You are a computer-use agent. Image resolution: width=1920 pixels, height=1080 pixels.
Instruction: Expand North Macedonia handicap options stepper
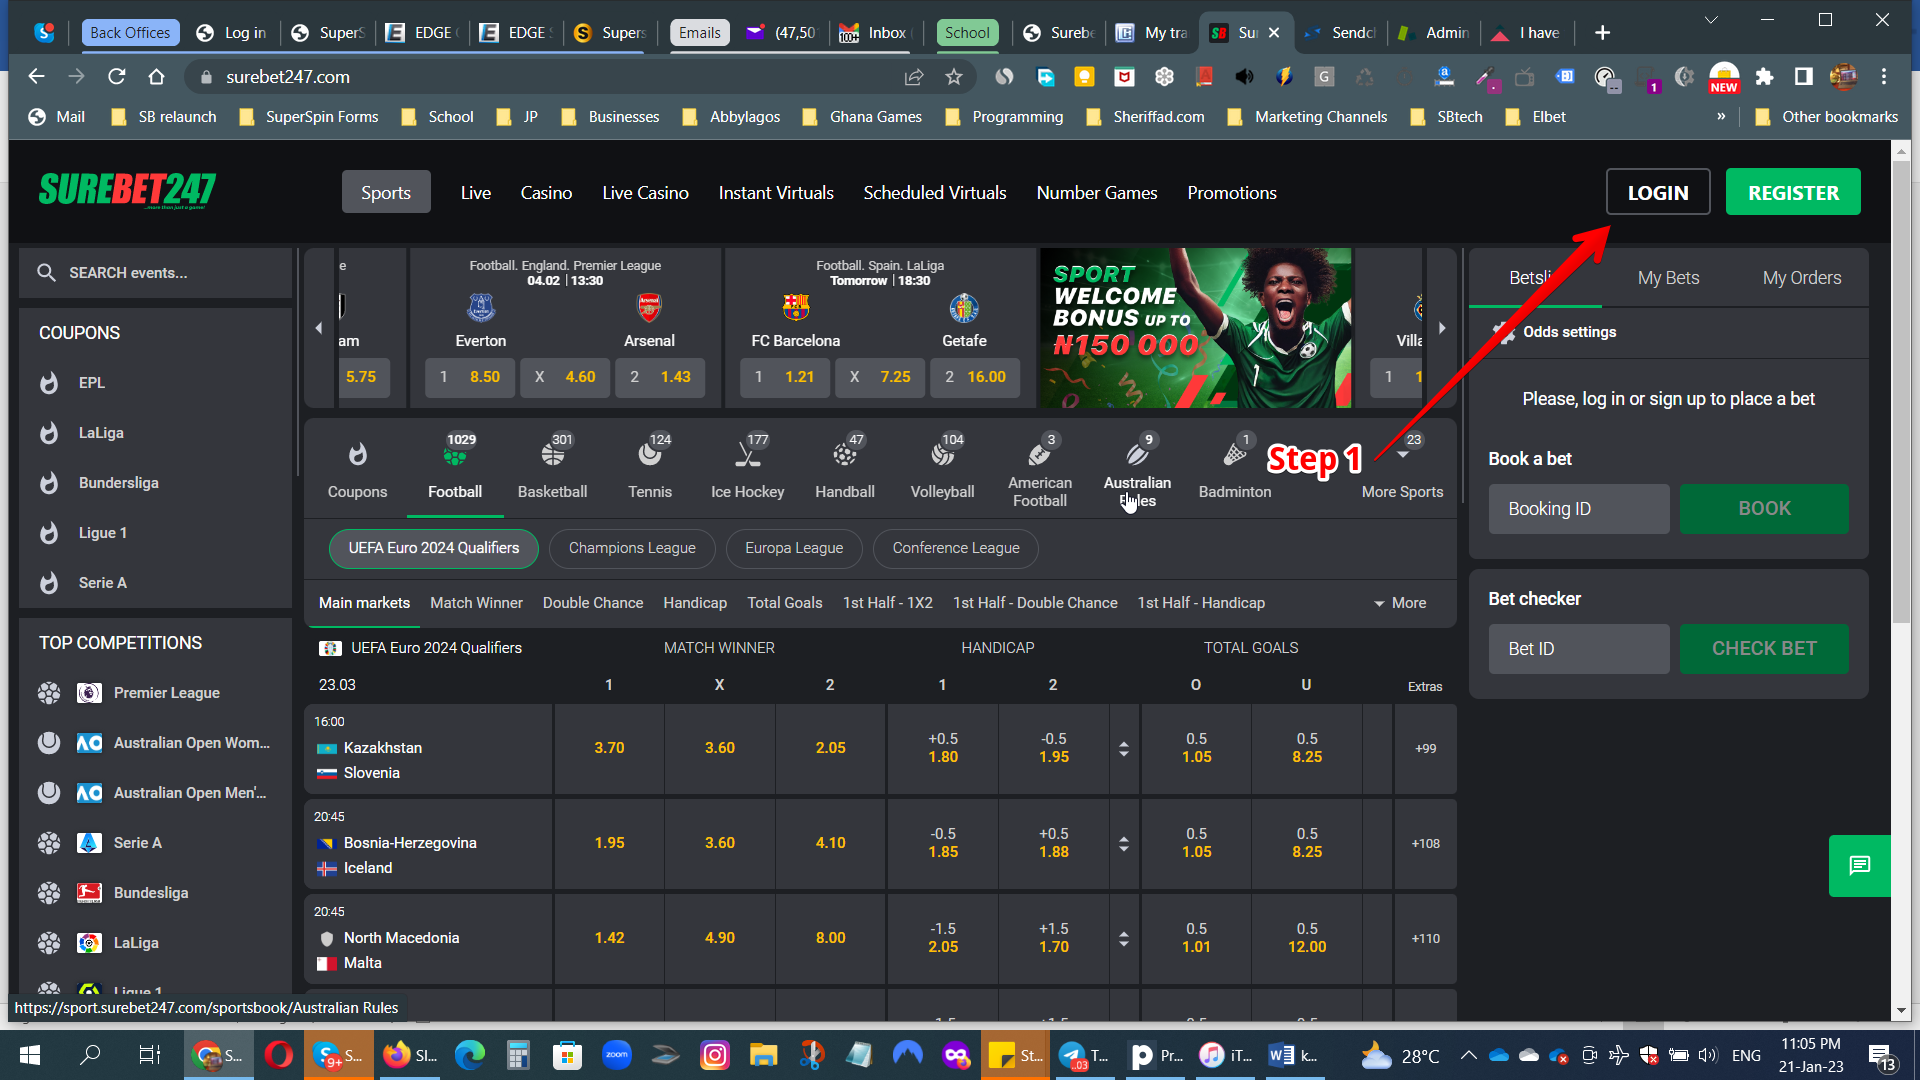(x=1124, y=939)
